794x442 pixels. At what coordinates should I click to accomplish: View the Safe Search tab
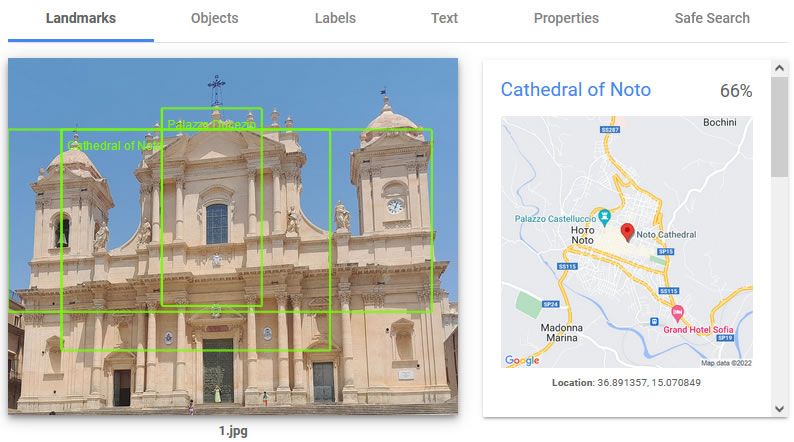click(x=711, y=18)
